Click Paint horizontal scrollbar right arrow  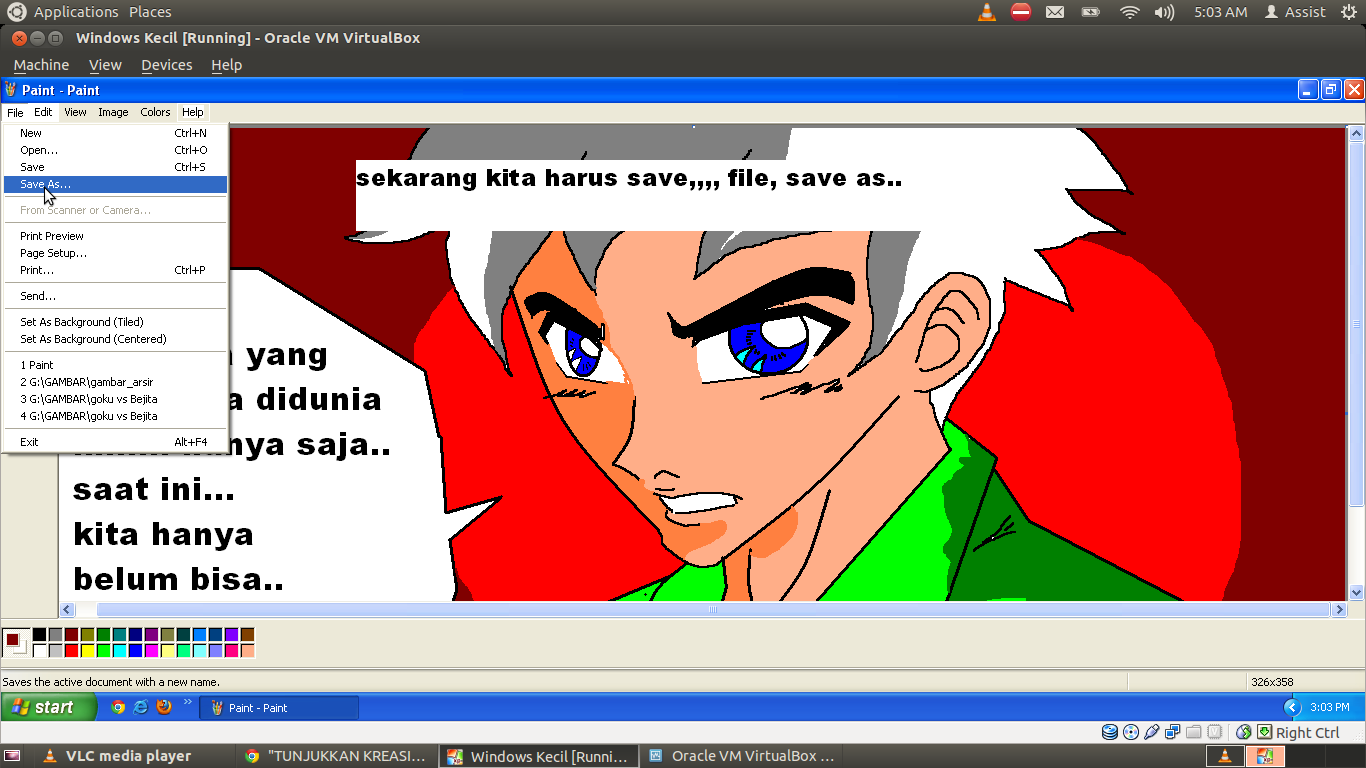(x=1339, y=609)
